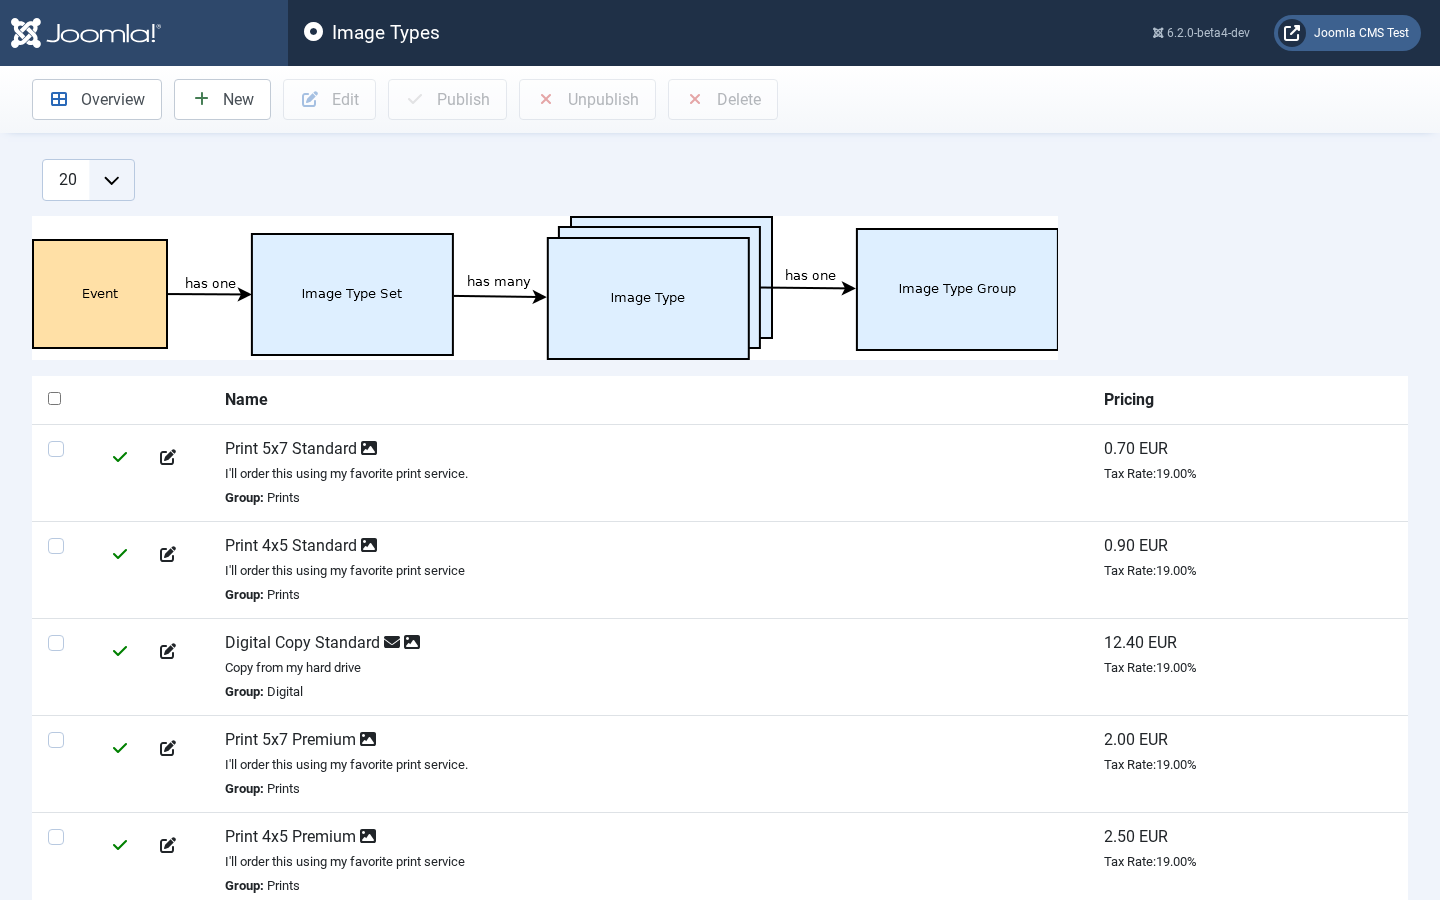Check the Print 4x5 Standard row checkbox

point(56,546)
